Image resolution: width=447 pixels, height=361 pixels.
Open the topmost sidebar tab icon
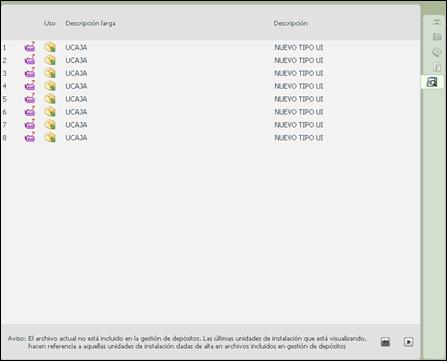(436, 22)
